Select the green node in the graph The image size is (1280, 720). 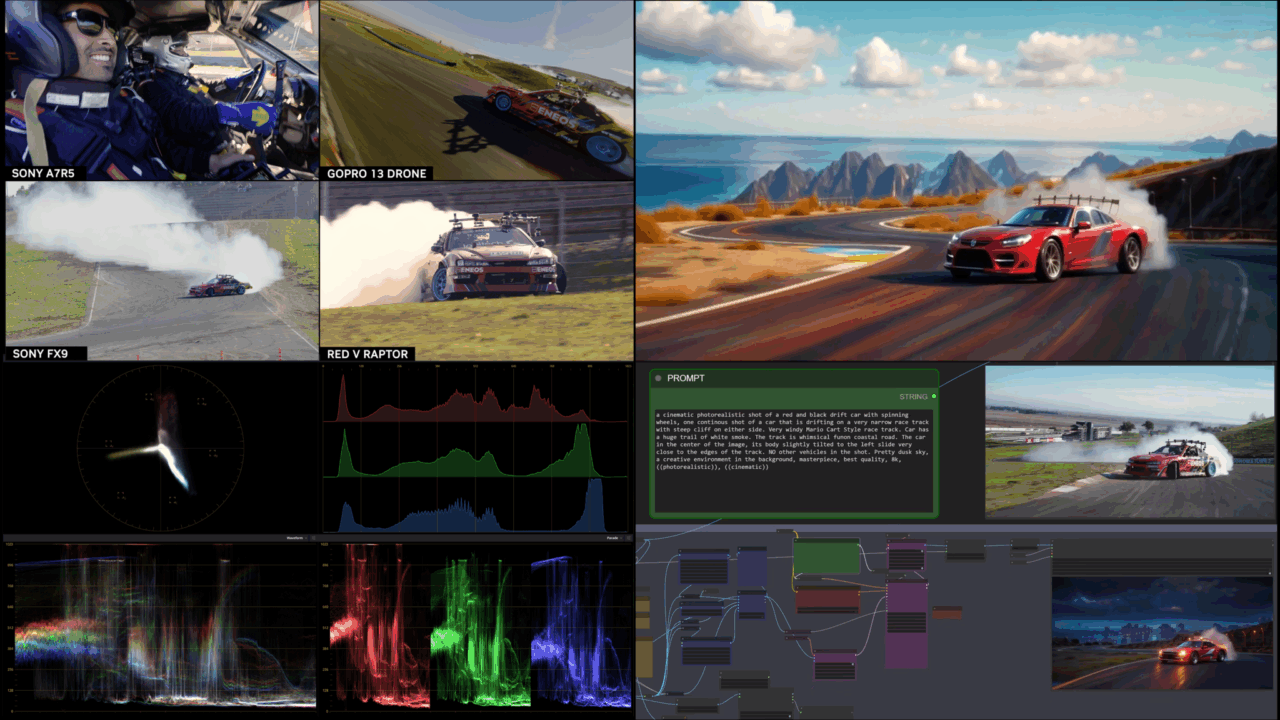click(x=826, y=558)
